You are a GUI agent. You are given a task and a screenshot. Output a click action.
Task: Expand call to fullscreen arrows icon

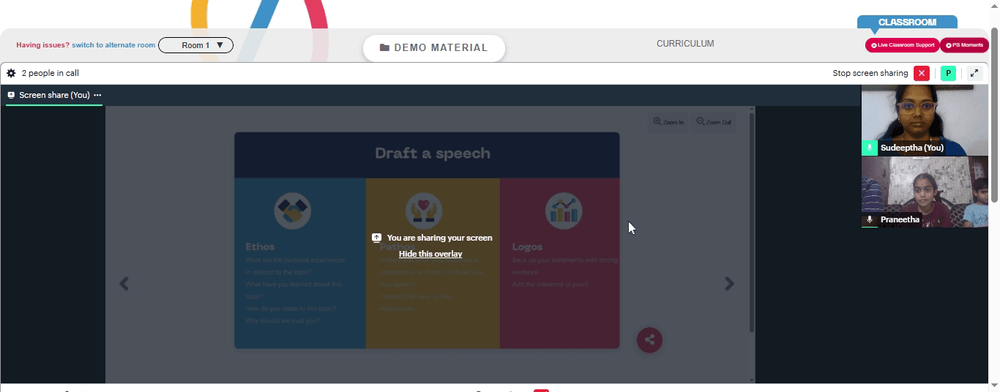pos(974,73)
